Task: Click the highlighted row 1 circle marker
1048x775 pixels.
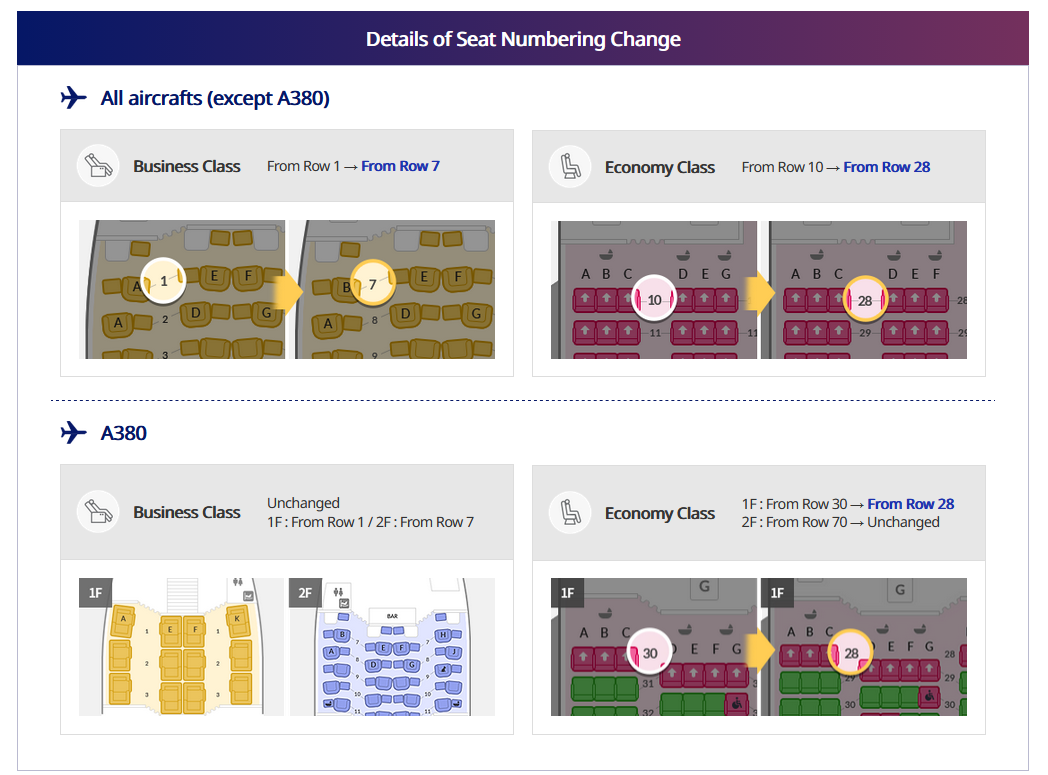Action: point(164,283)
